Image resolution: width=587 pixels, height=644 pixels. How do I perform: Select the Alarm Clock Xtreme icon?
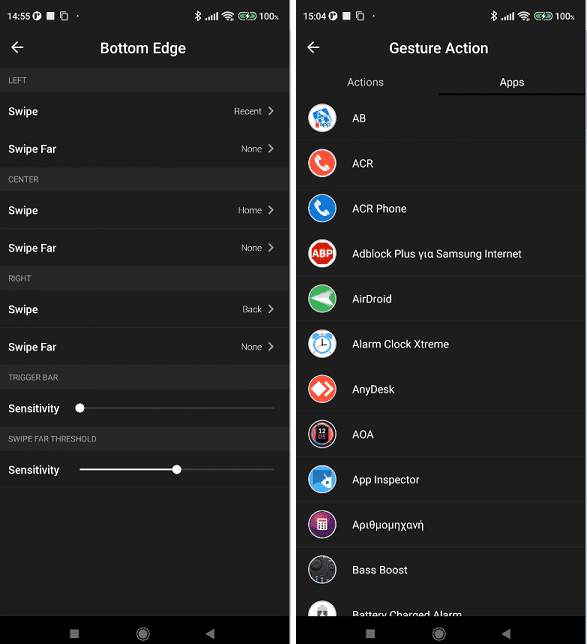coord(322,344)
